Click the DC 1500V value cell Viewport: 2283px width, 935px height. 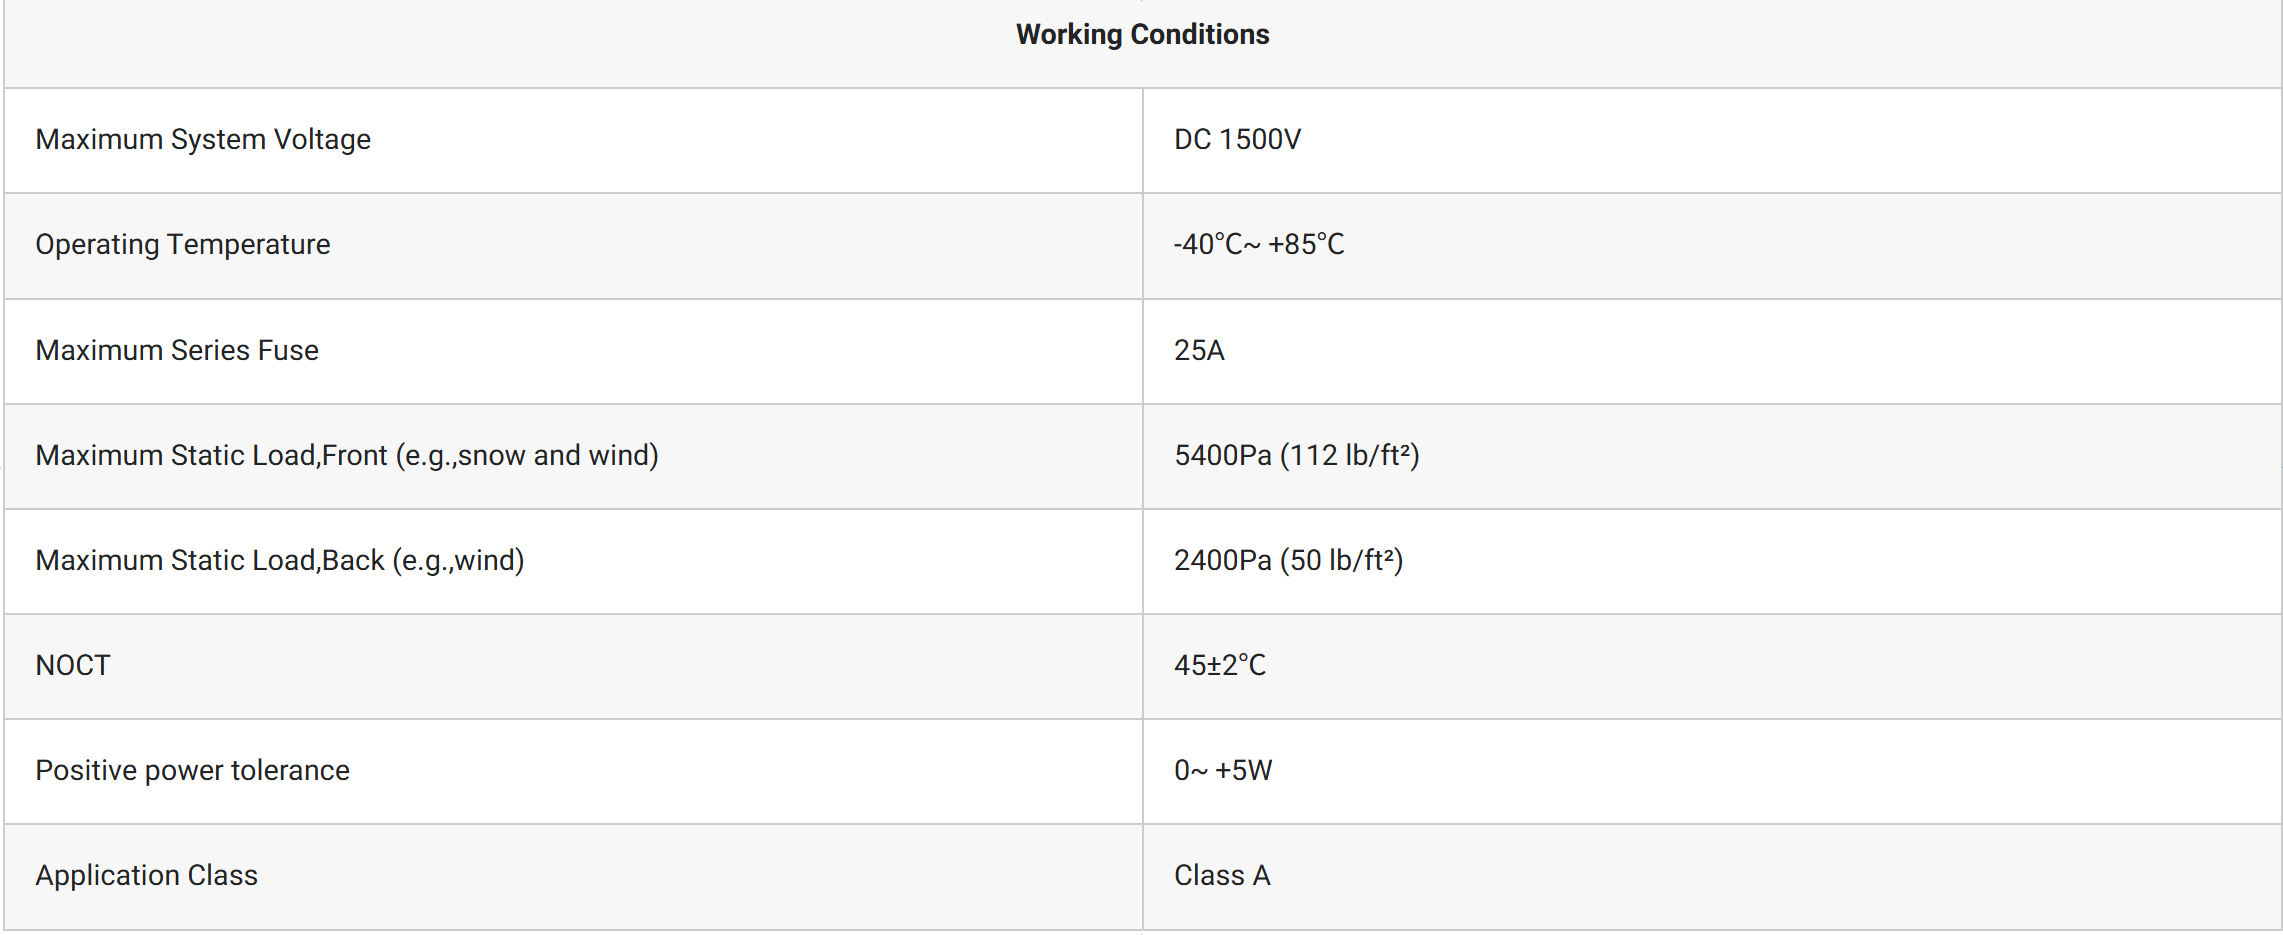click(x=1237, y=139)
